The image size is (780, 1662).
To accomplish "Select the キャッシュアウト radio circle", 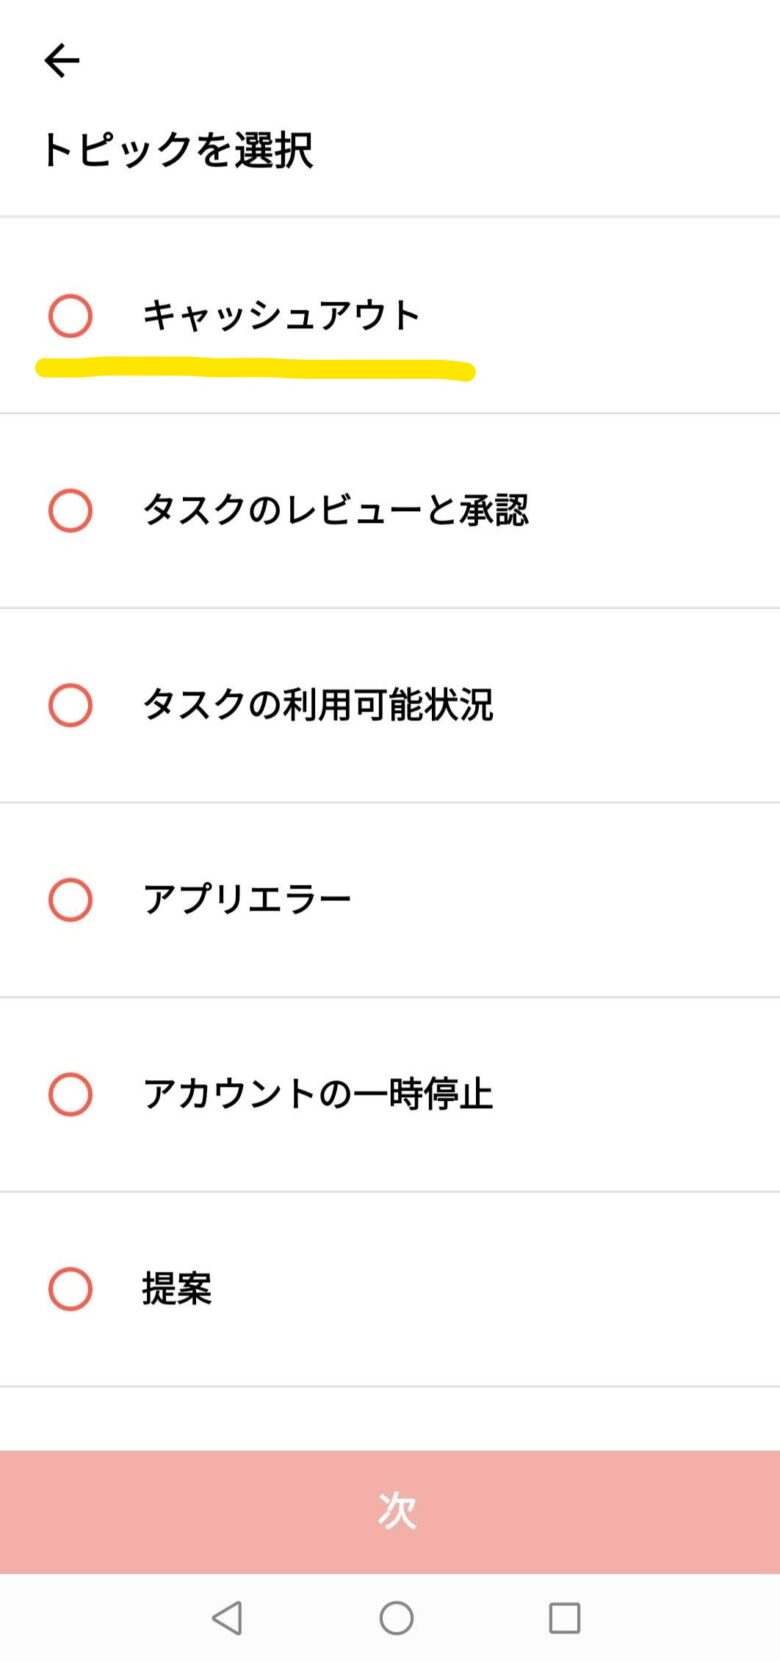I will pos(71,316).
